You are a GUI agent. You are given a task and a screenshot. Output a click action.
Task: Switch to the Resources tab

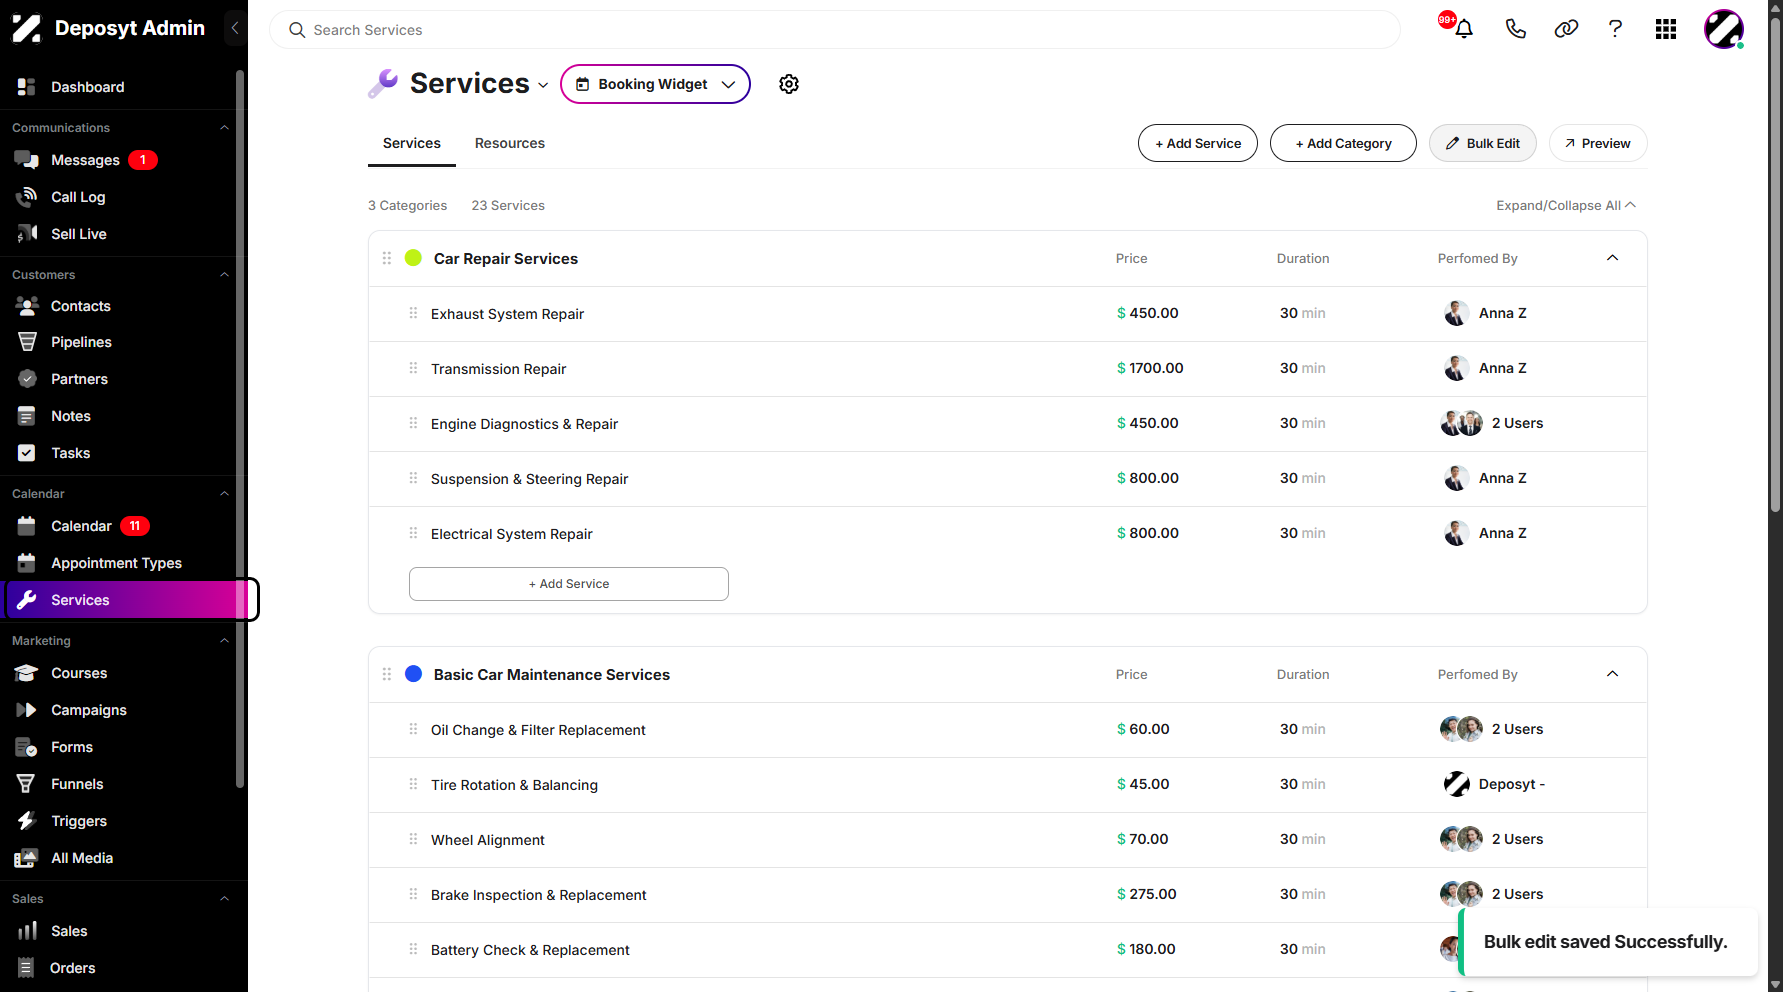(510, 143)
